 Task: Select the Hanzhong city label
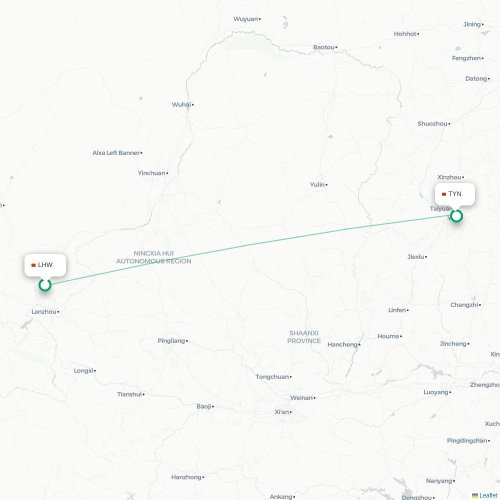click(x=187, y=477)
